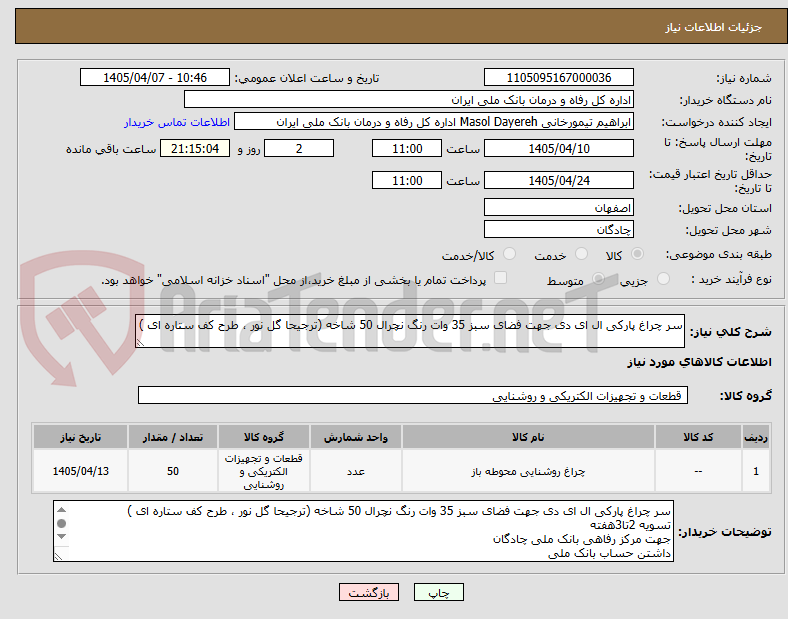This screenshot has height=619, width=788.
Task: Click the نام کالا column header
Action: 528,437
